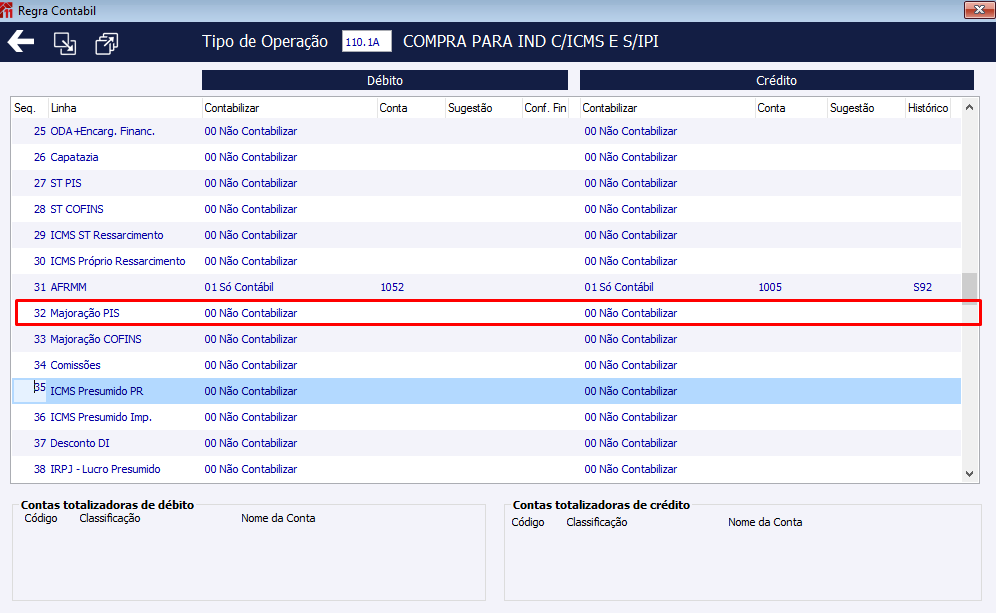The height and width of the screenshot is (613, 996).
Task: Click the Regra Contabil app icon in title bar
Action: pos(6,10)
